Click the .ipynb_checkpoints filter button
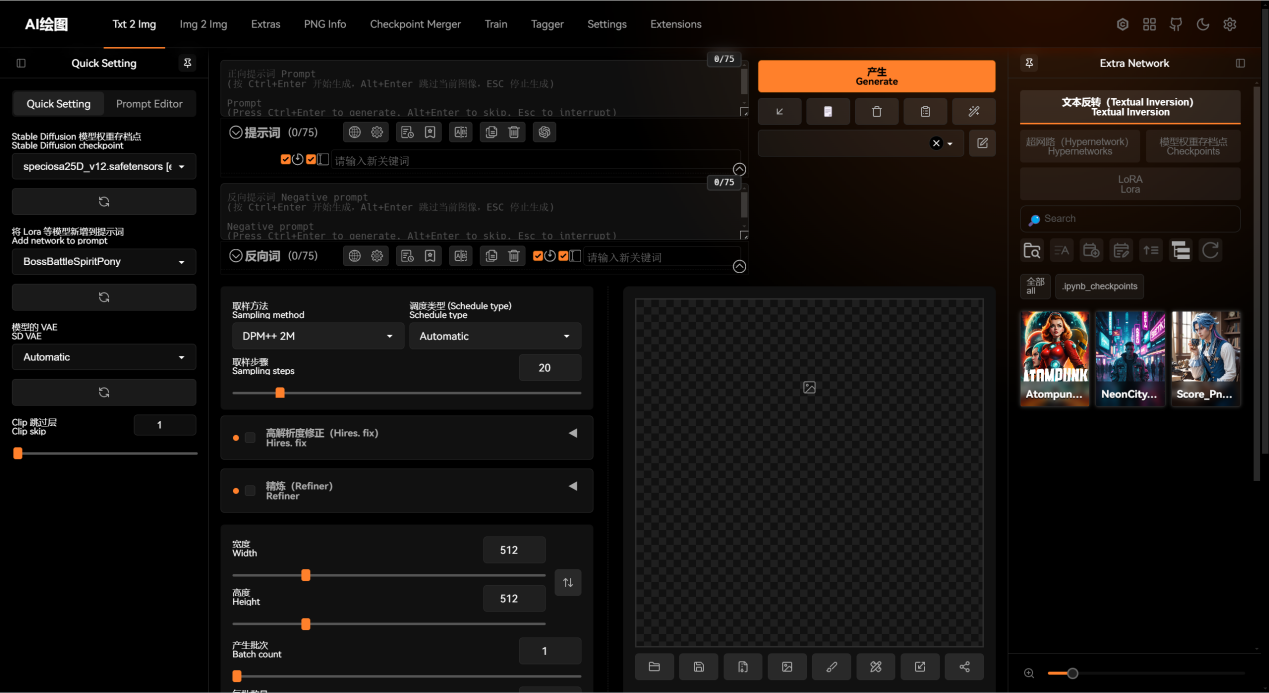The height and width of the screenshot is (693, 1269). coord(1099,286)
